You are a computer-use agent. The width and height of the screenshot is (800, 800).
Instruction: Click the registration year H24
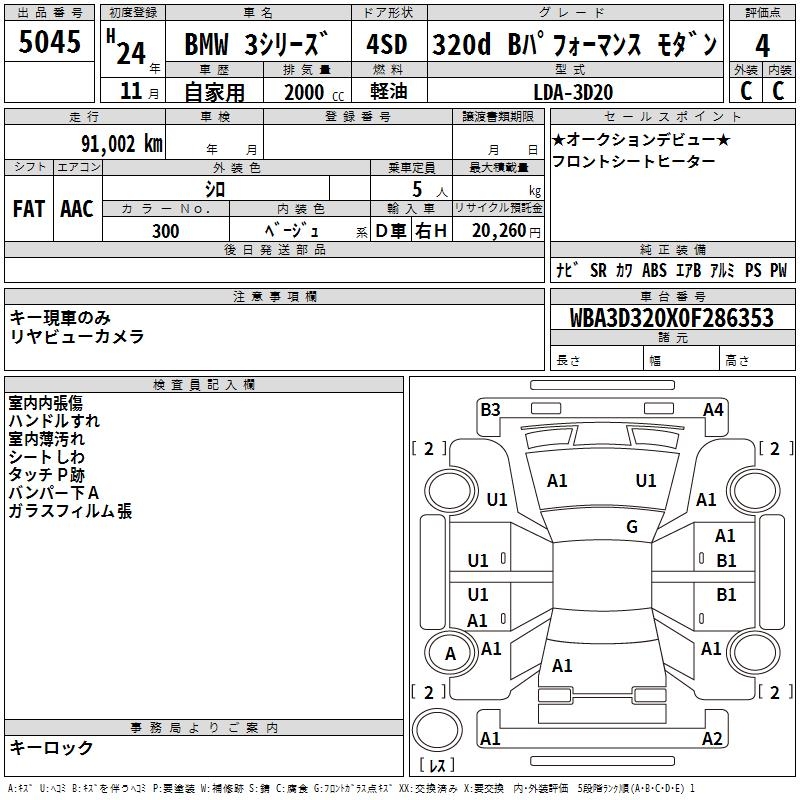point(127,47)
